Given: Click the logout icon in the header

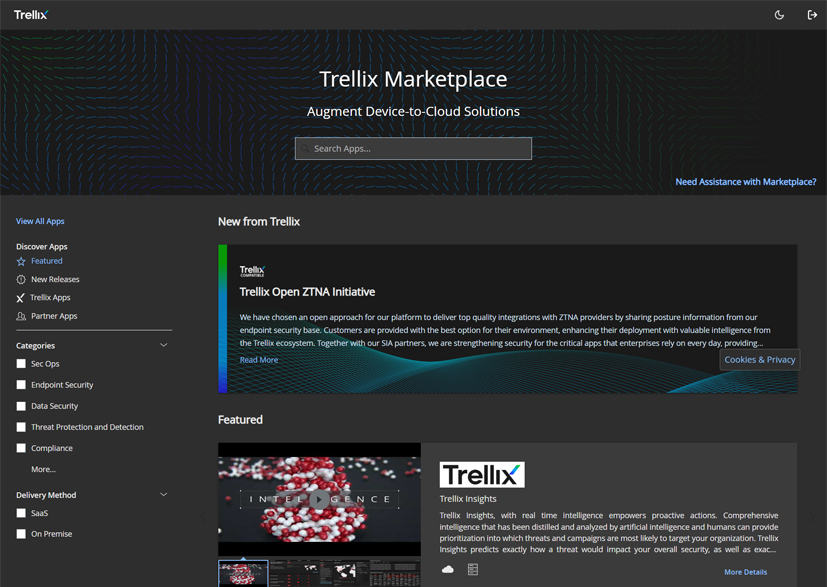Looking at the screenshot, I should (812, 15).
